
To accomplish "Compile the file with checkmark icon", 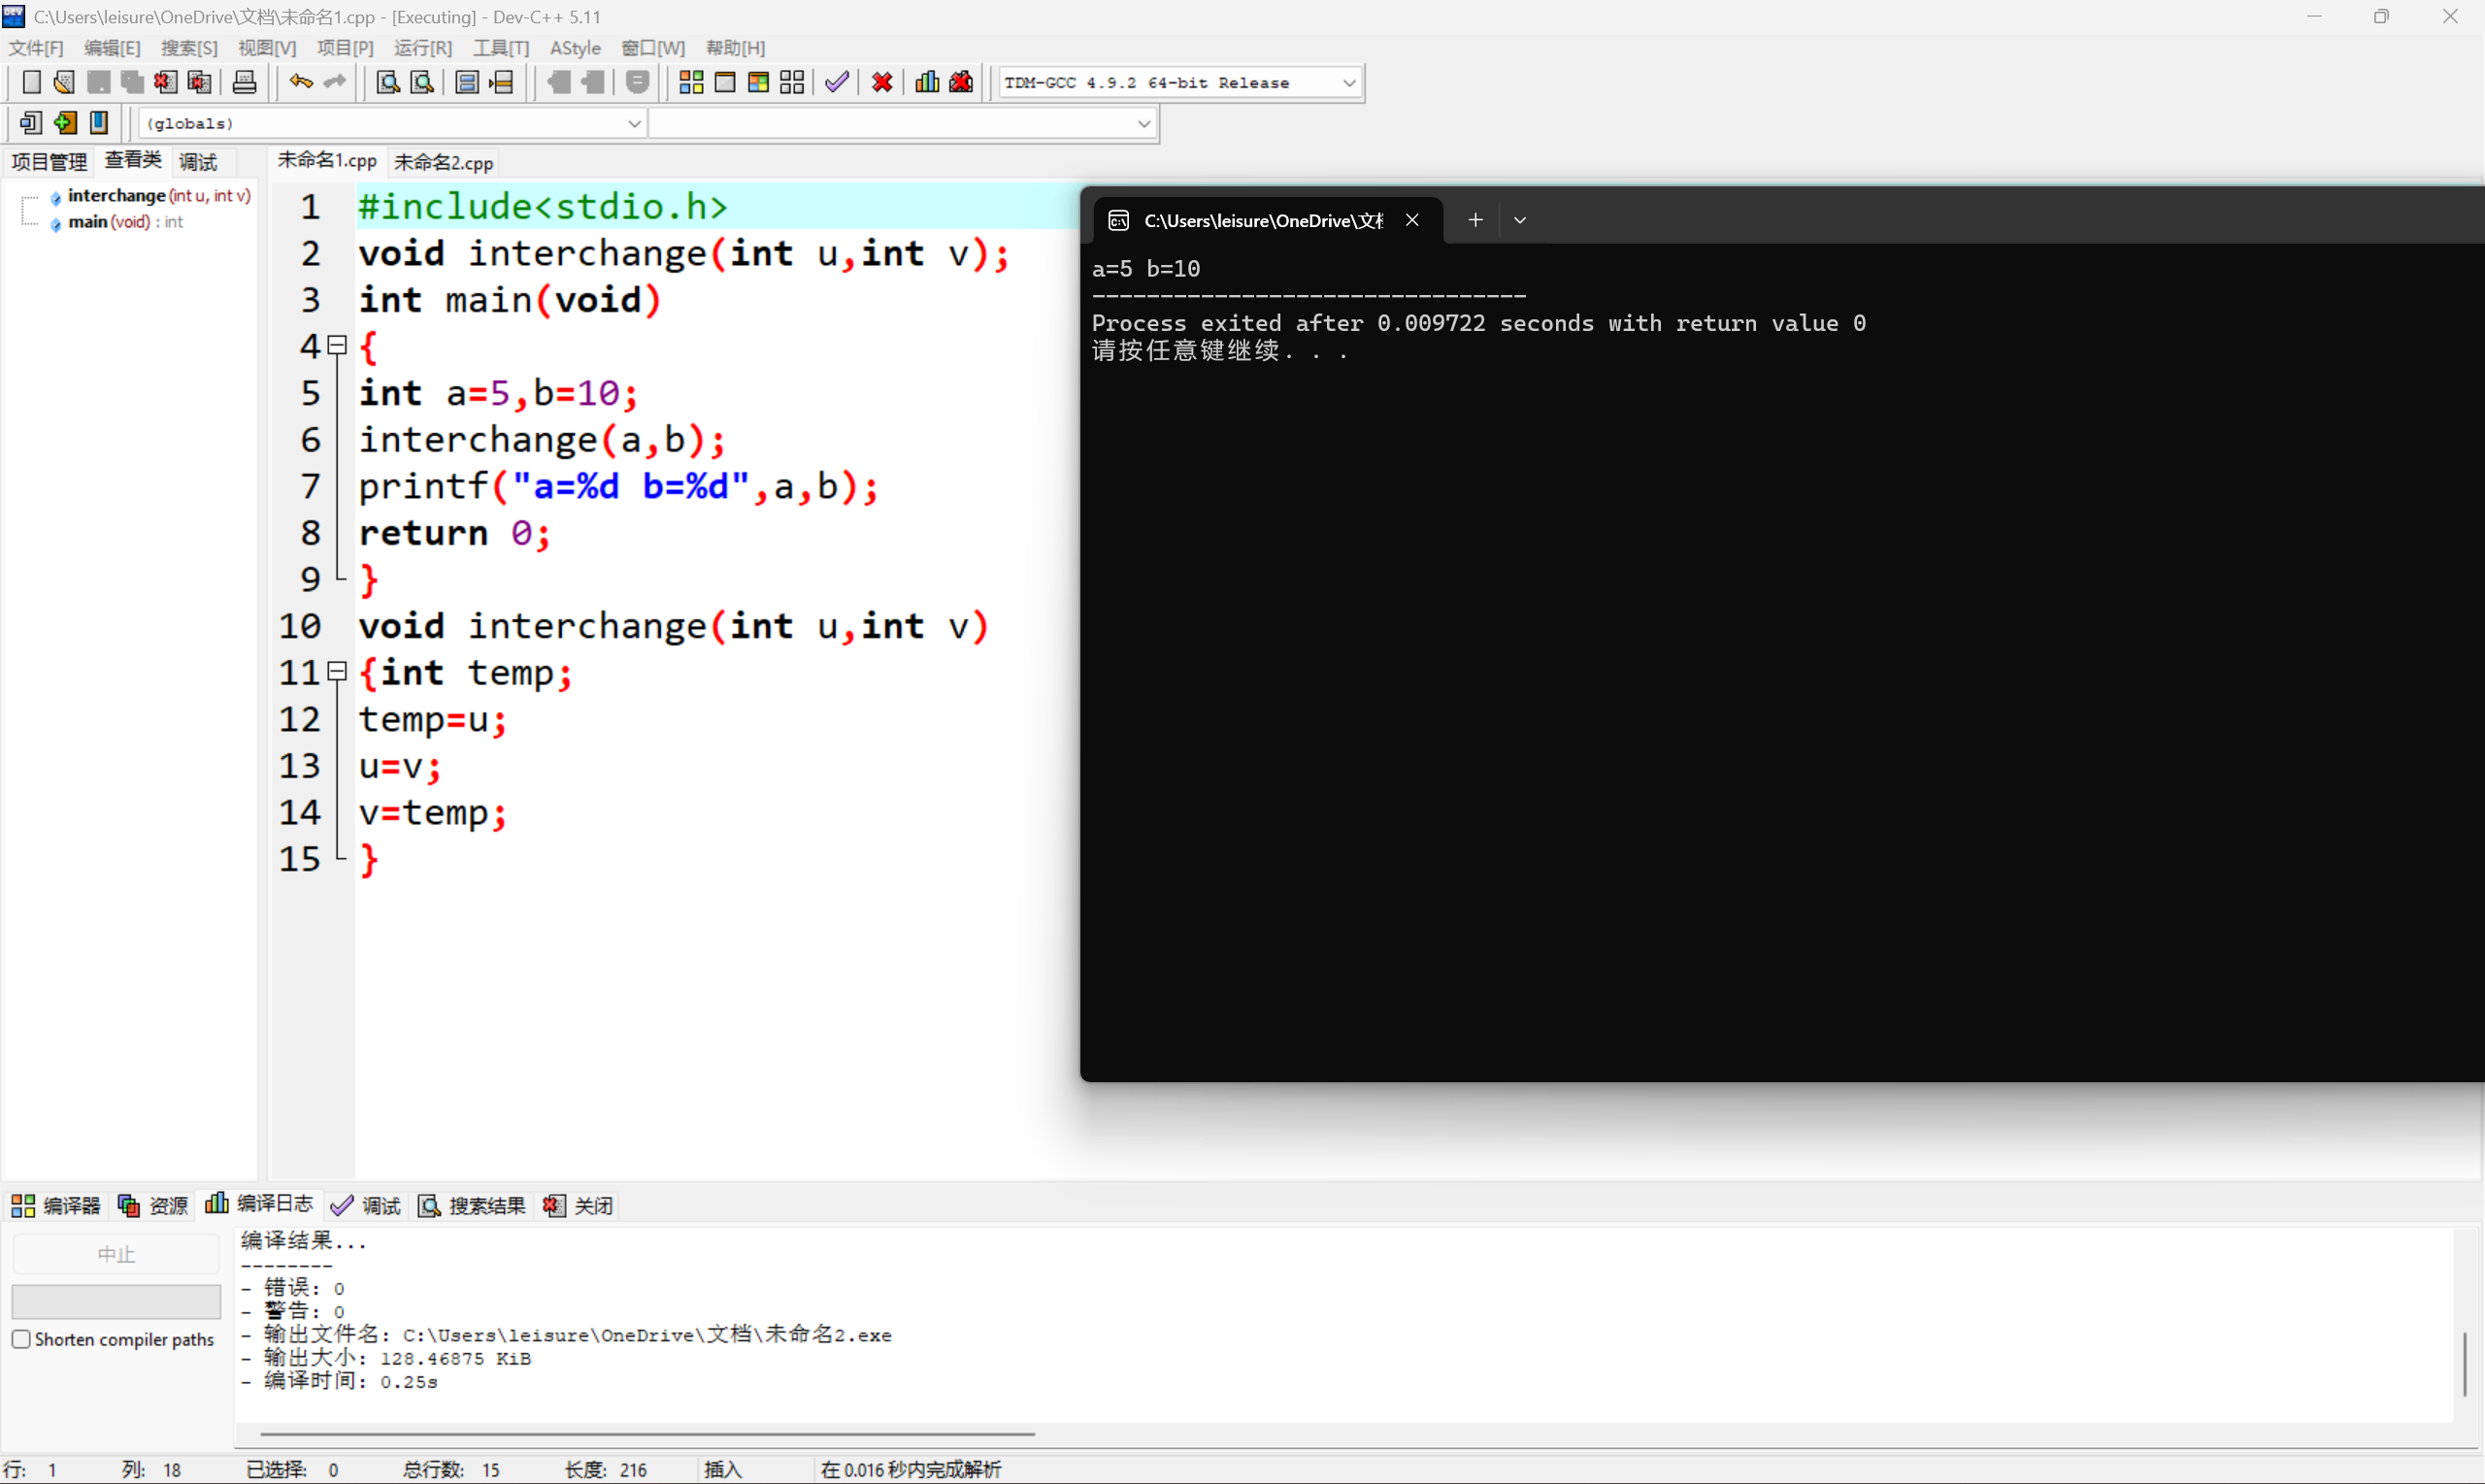I will [x=837, y=82].
